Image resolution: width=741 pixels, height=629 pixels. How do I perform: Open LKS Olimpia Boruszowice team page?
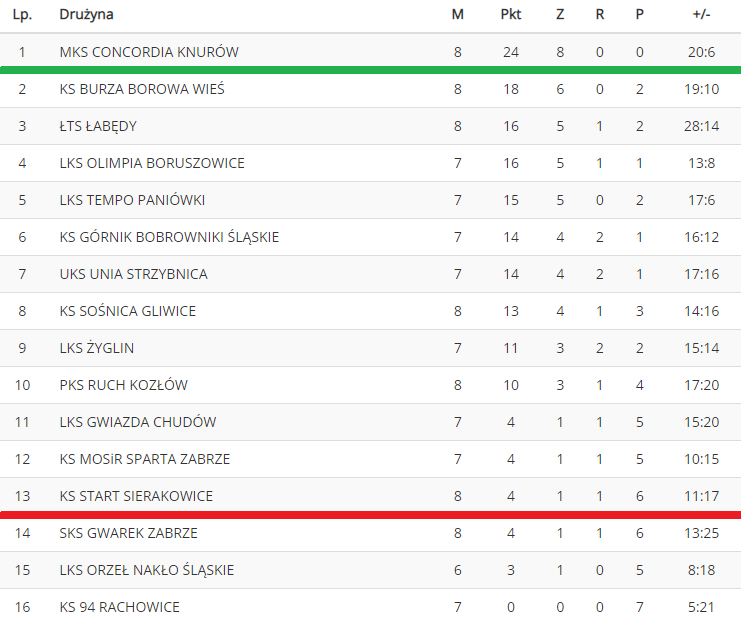(152, 163)
